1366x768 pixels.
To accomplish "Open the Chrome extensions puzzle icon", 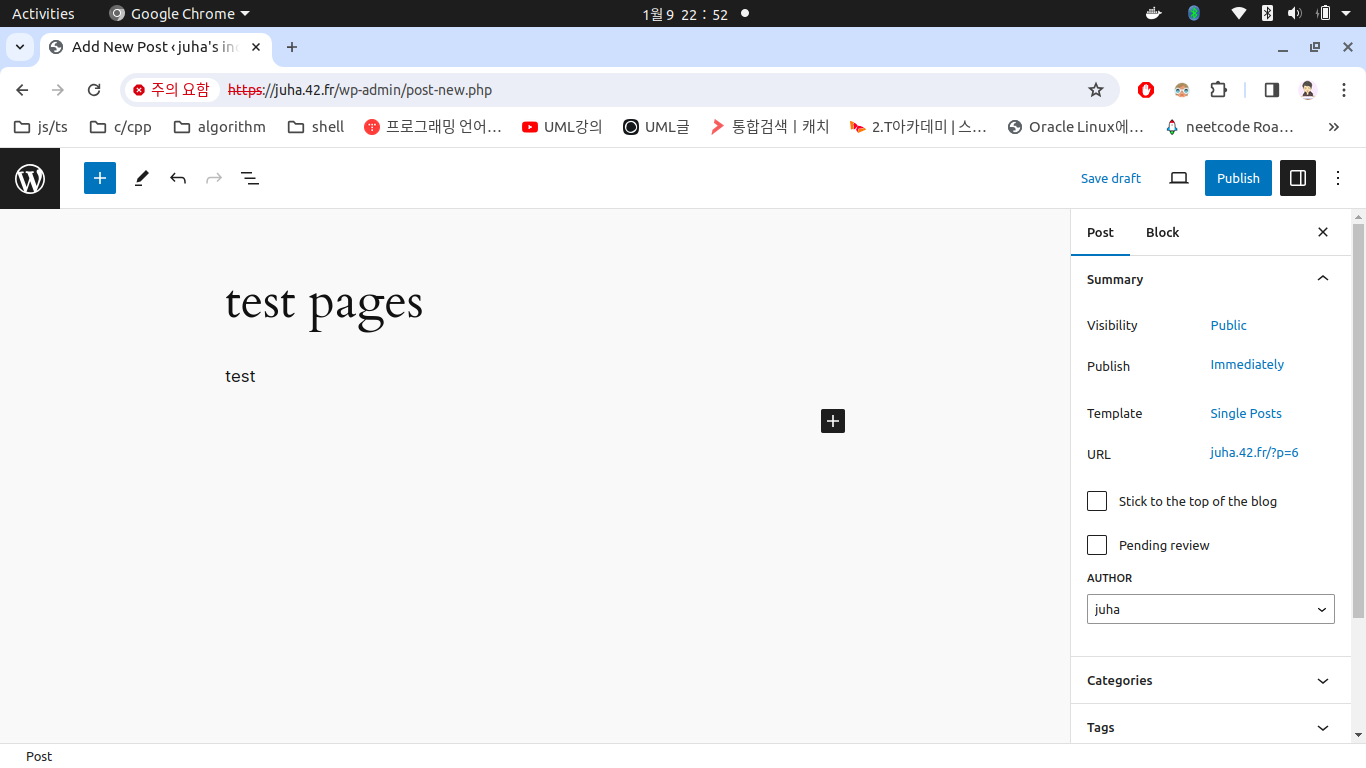I will click(x=1218, y=90).
